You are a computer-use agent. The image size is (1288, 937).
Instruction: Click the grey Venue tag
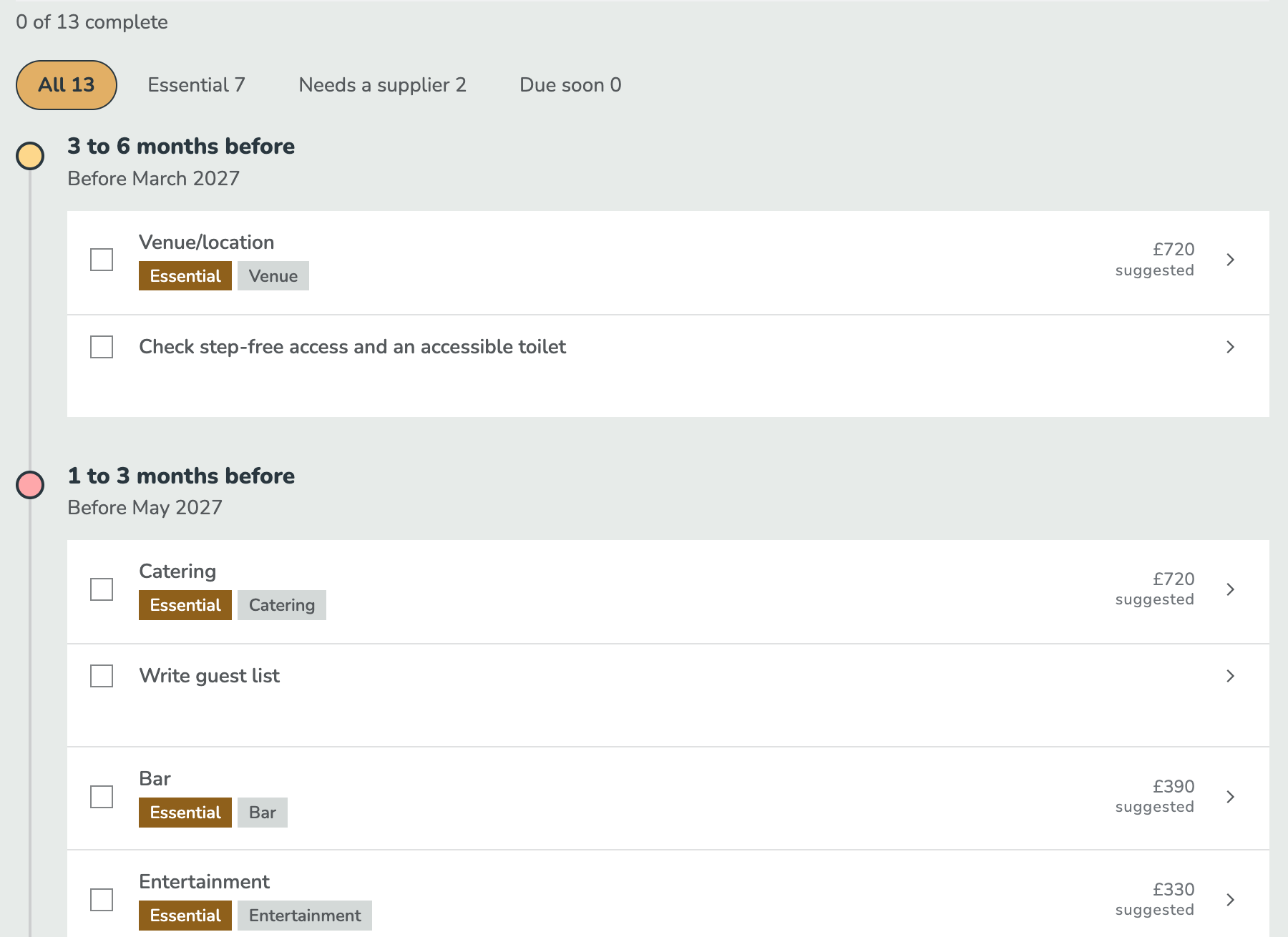tap(273, 276)
